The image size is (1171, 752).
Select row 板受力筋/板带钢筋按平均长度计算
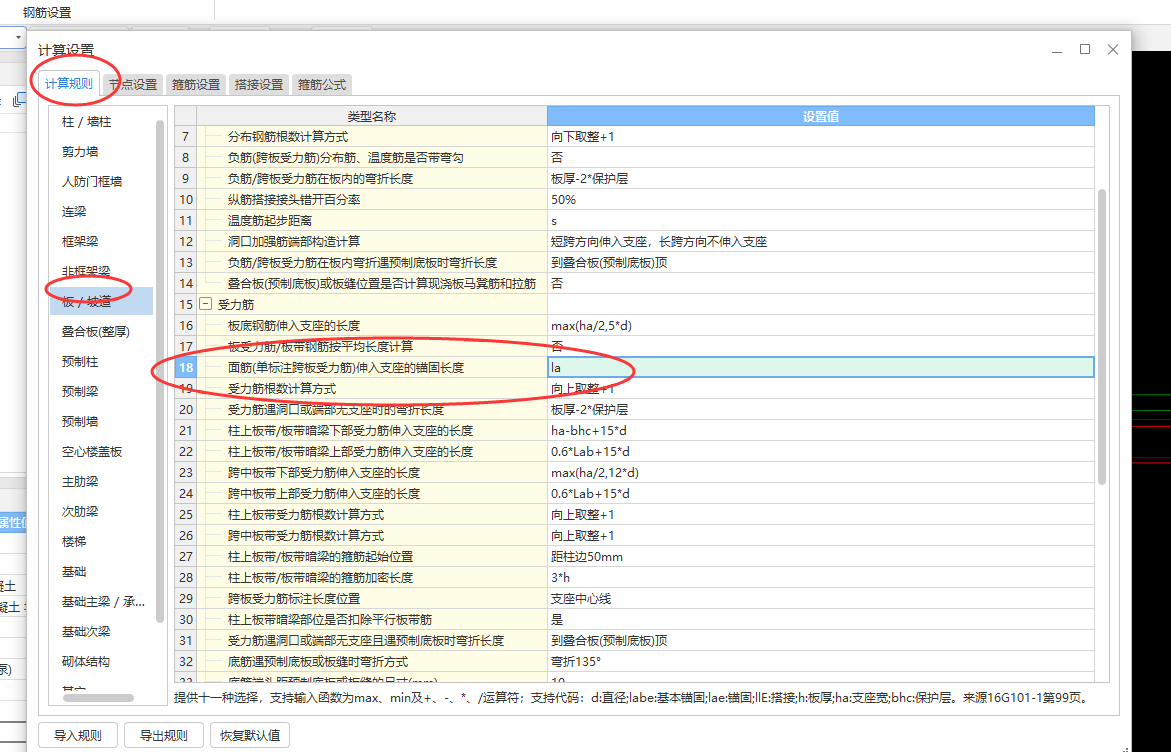click(371, 347)
